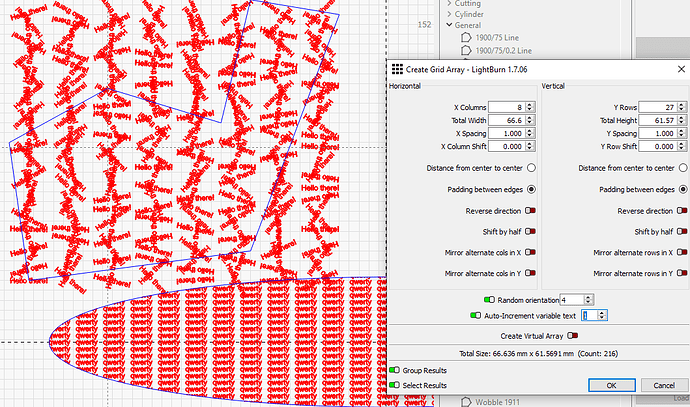Click the 1900/75/0.2 Line library item icon
Viewport: 690px width, 407px height.
pyautogui.click(x=466, y=51)
